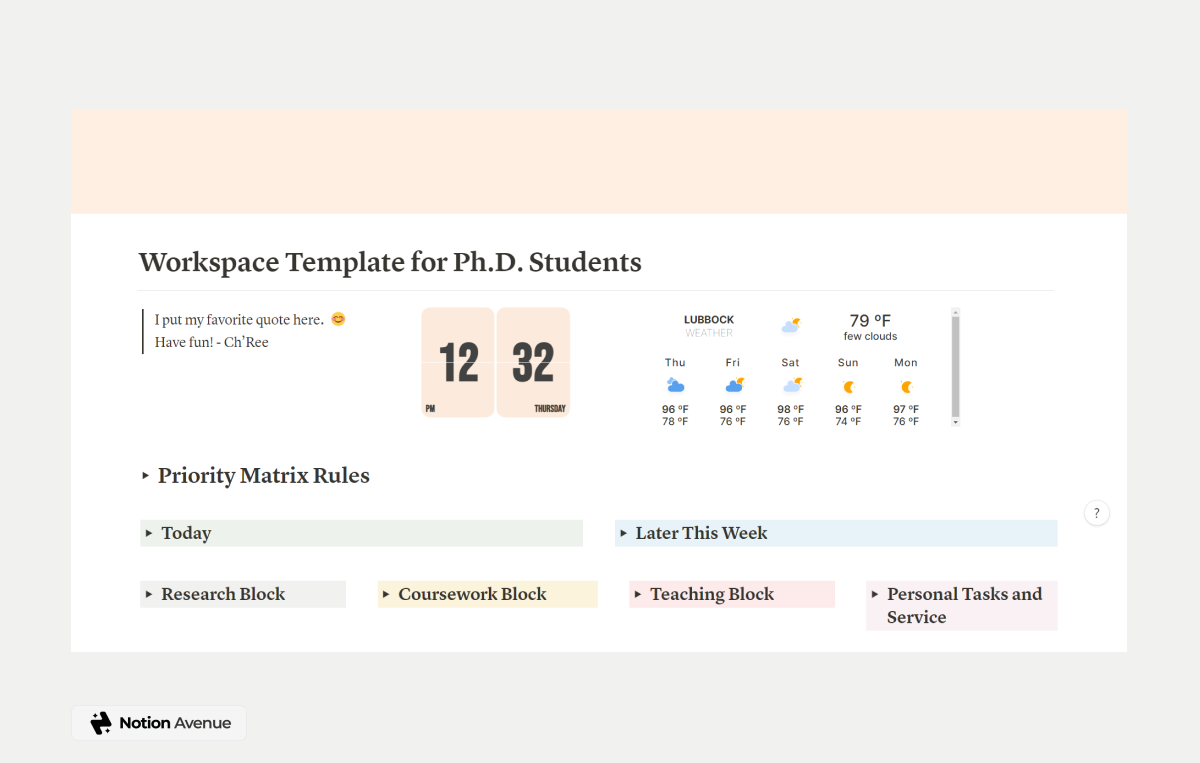Screen dimensions: 1200x763
Task: Expand the Later This Week section
Action: coord(625,533)
